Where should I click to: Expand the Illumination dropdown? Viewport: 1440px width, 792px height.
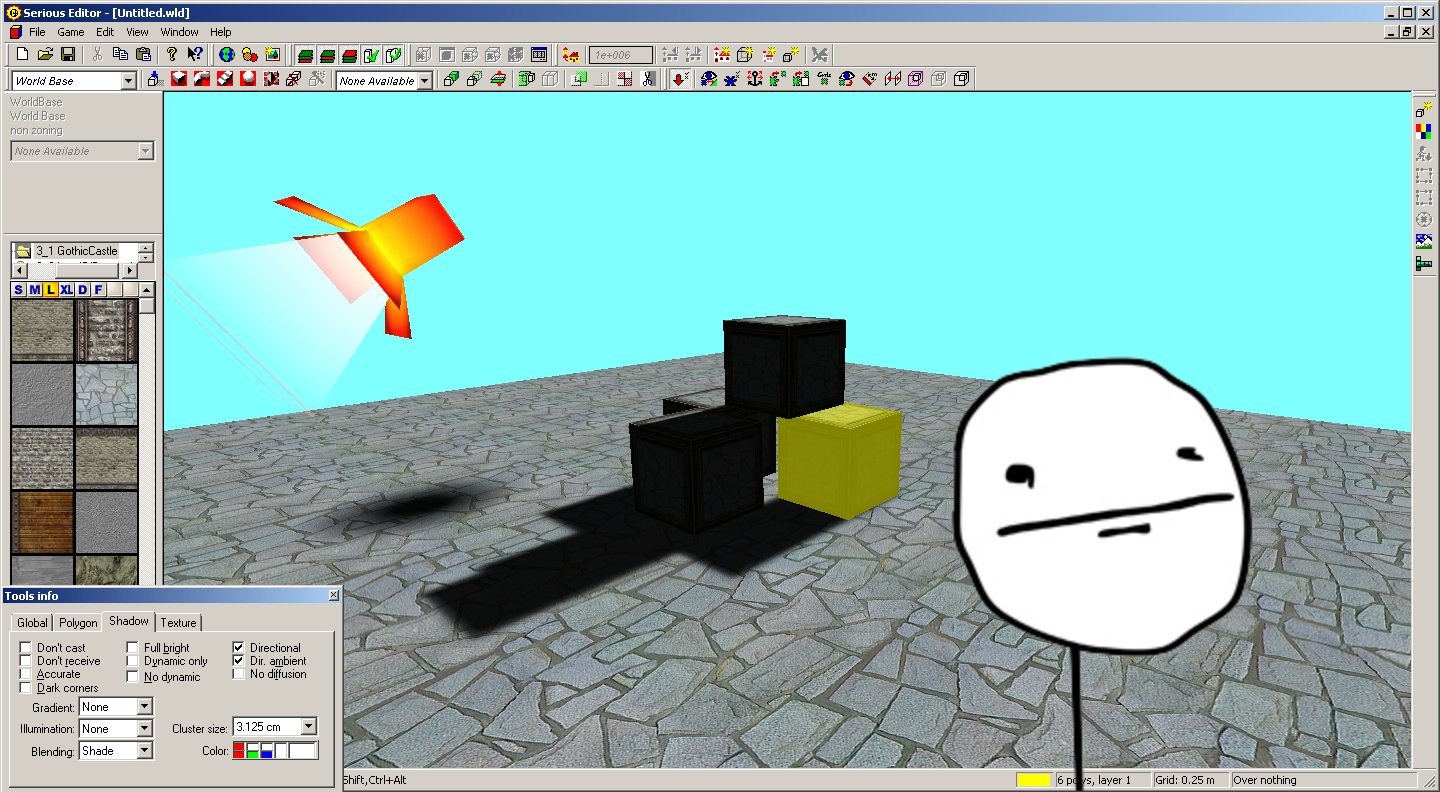[x=145, y=729]
